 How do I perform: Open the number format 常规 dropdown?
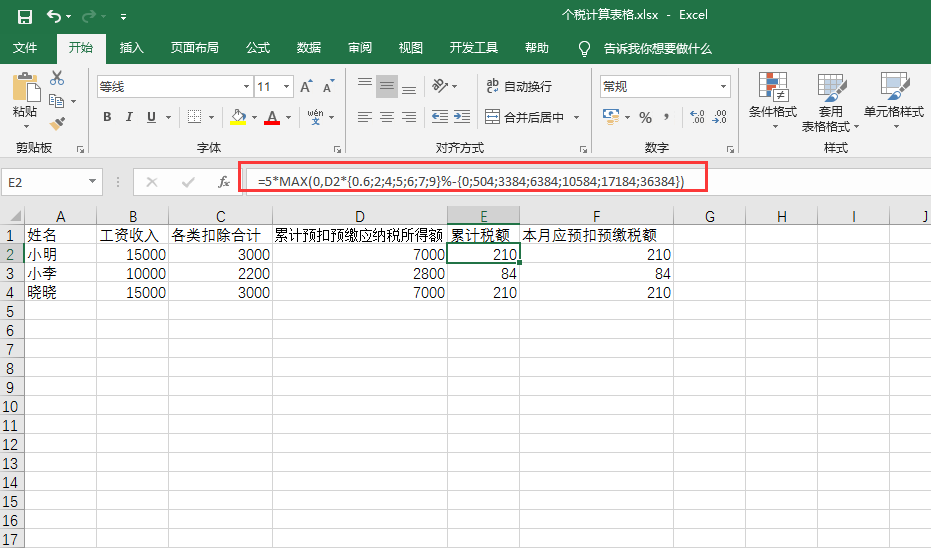tap(723, 87)
